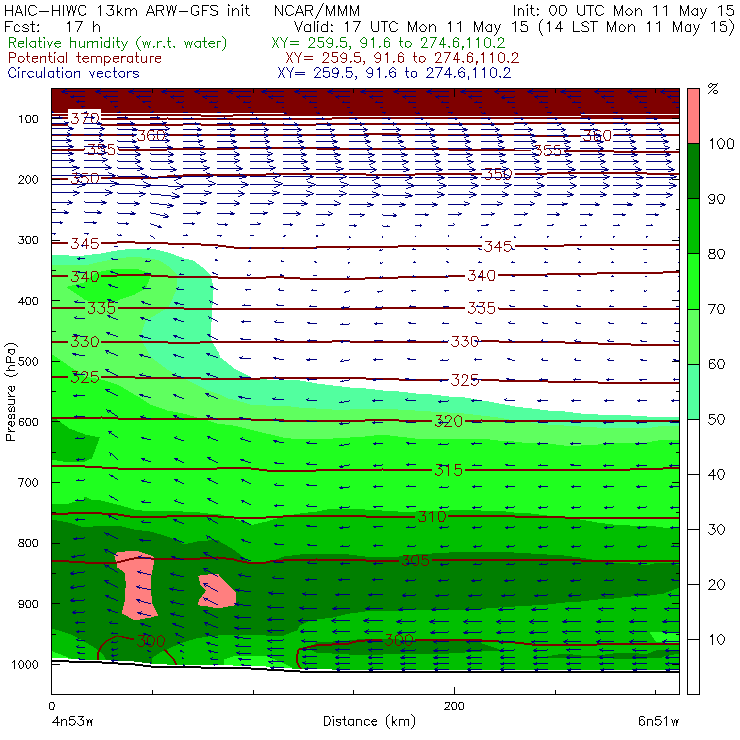
Task: Click the '370' contour label
Action: pos(85,118)
